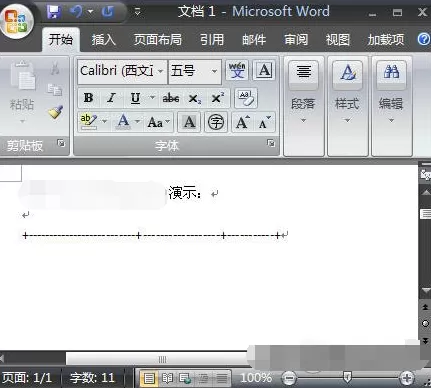Open Word Help question mark
The width and height of the screenshot is (431, 388).
point(424,39)
